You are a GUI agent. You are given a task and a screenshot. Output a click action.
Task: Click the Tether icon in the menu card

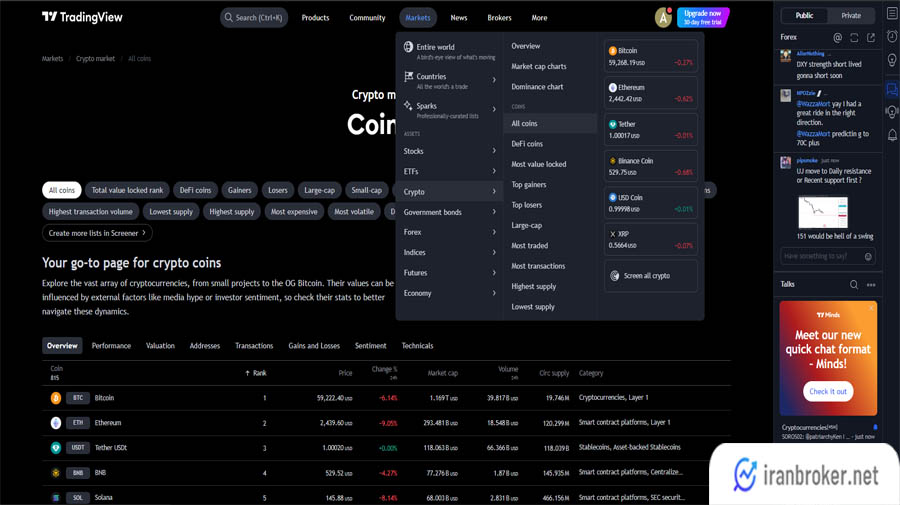(x=612, y=124)
